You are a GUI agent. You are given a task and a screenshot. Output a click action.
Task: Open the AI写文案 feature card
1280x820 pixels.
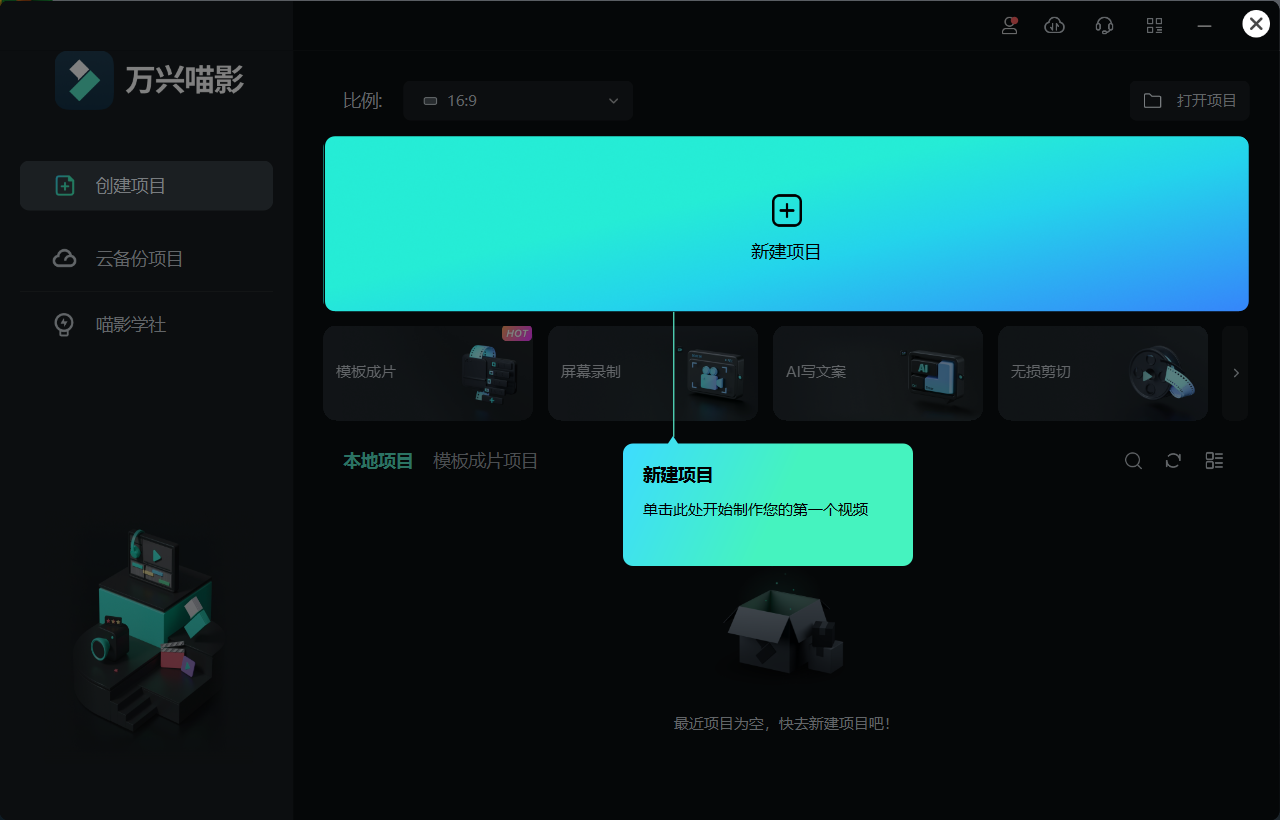click(x=877, y=373)
